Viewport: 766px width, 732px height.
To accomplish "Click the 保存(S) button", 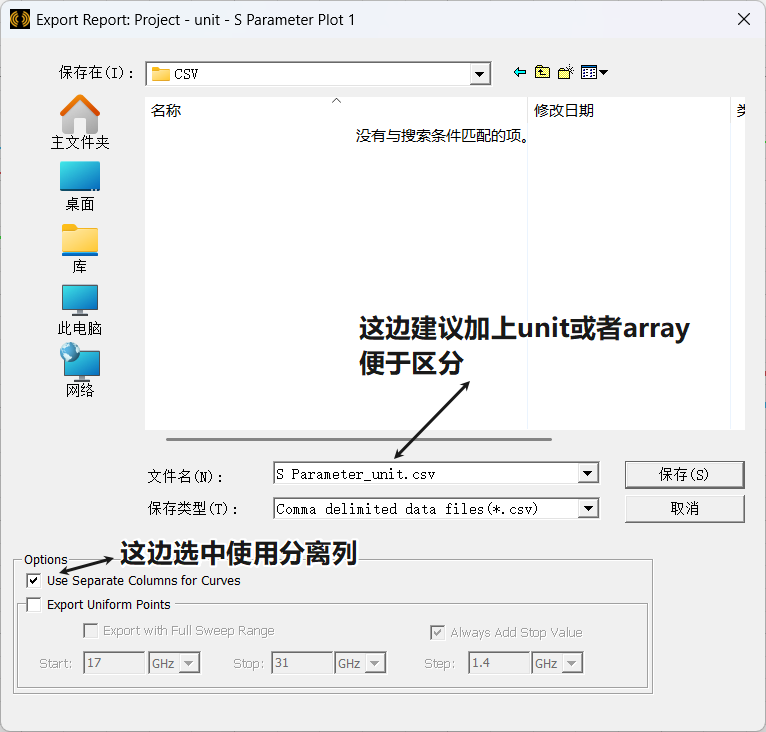I will [684, 474].
